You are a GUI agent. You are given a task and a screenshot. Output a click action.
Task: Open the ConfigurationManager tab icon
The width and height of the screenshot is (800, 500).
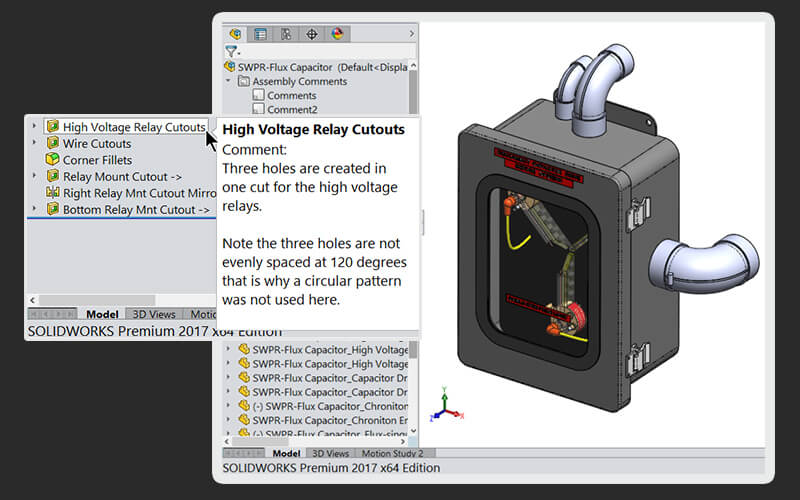pos(286,33)
